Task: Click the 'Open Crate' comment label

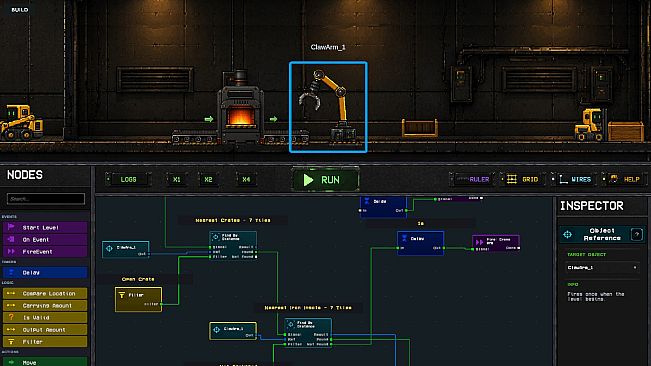Action: 138,279
